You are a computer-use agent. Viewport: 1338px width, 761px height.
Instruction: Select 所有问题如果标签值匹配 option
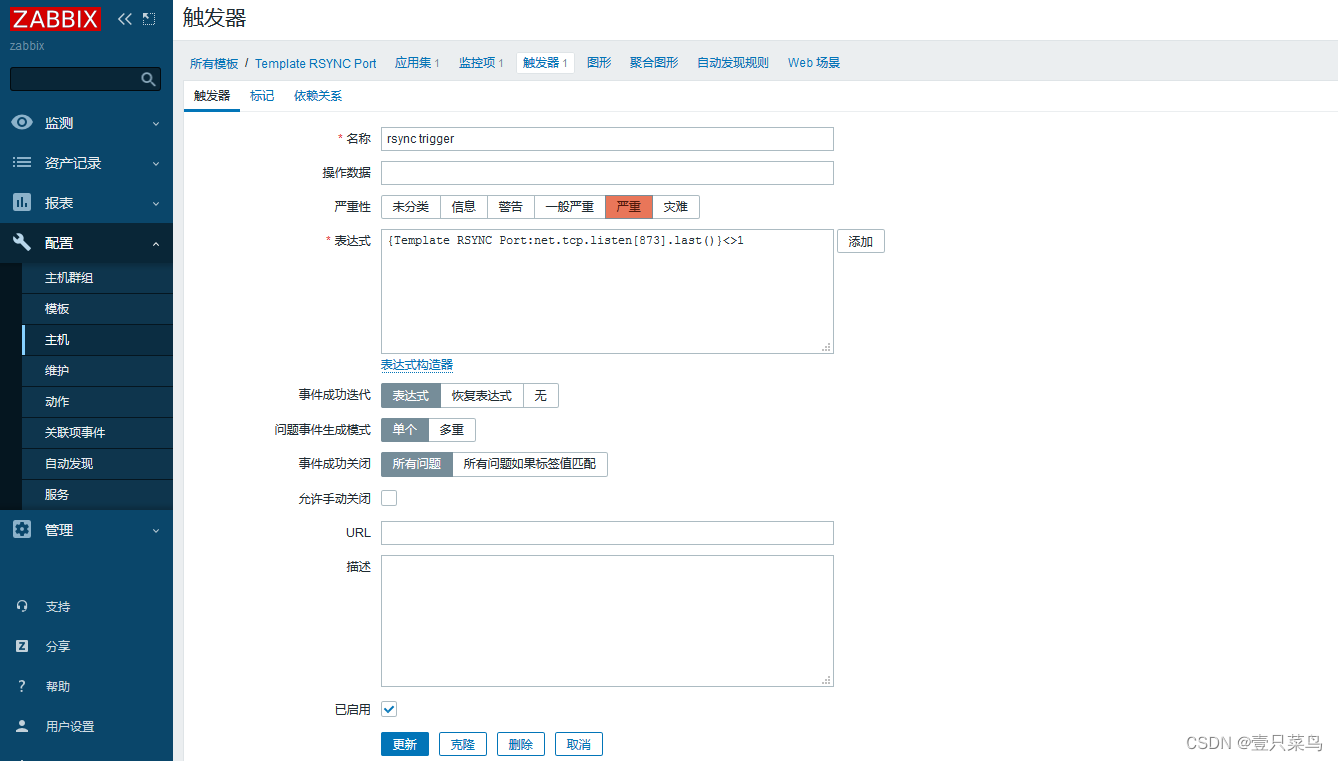click(530, 465)
